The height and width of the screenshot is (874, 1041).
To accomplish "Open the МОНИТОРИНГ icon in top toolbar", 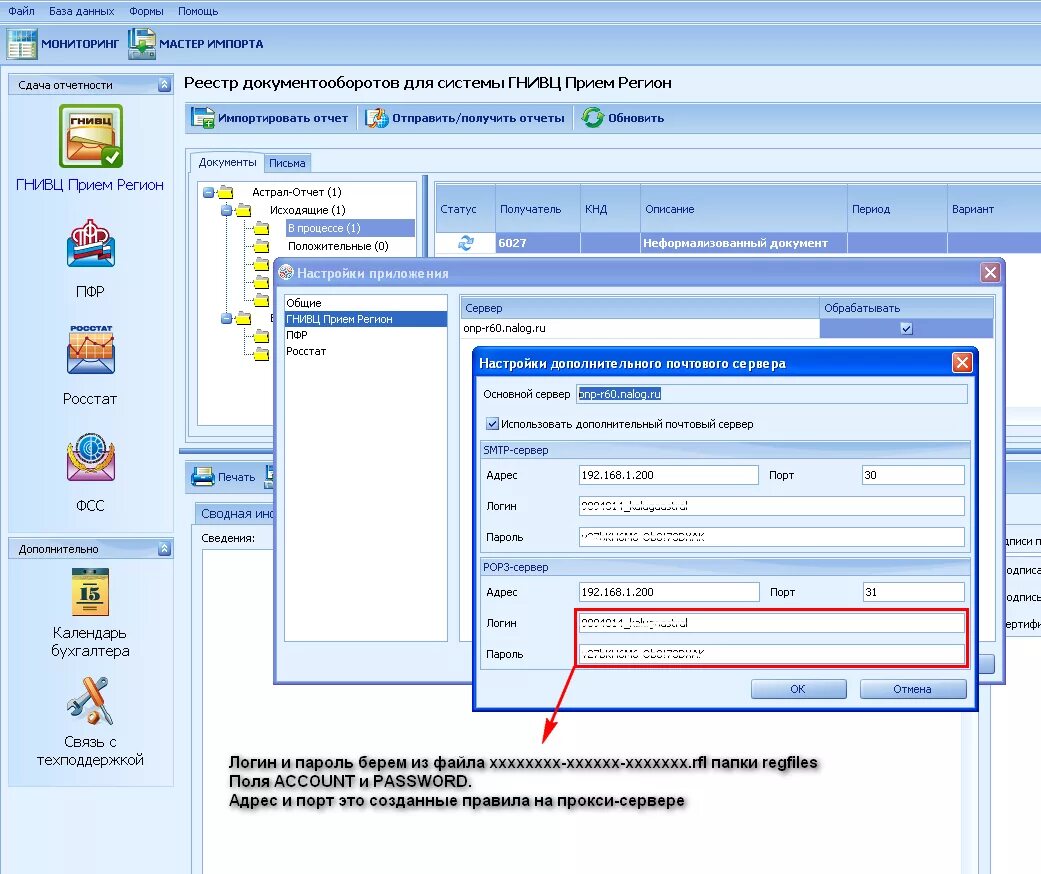I will 21,44.
